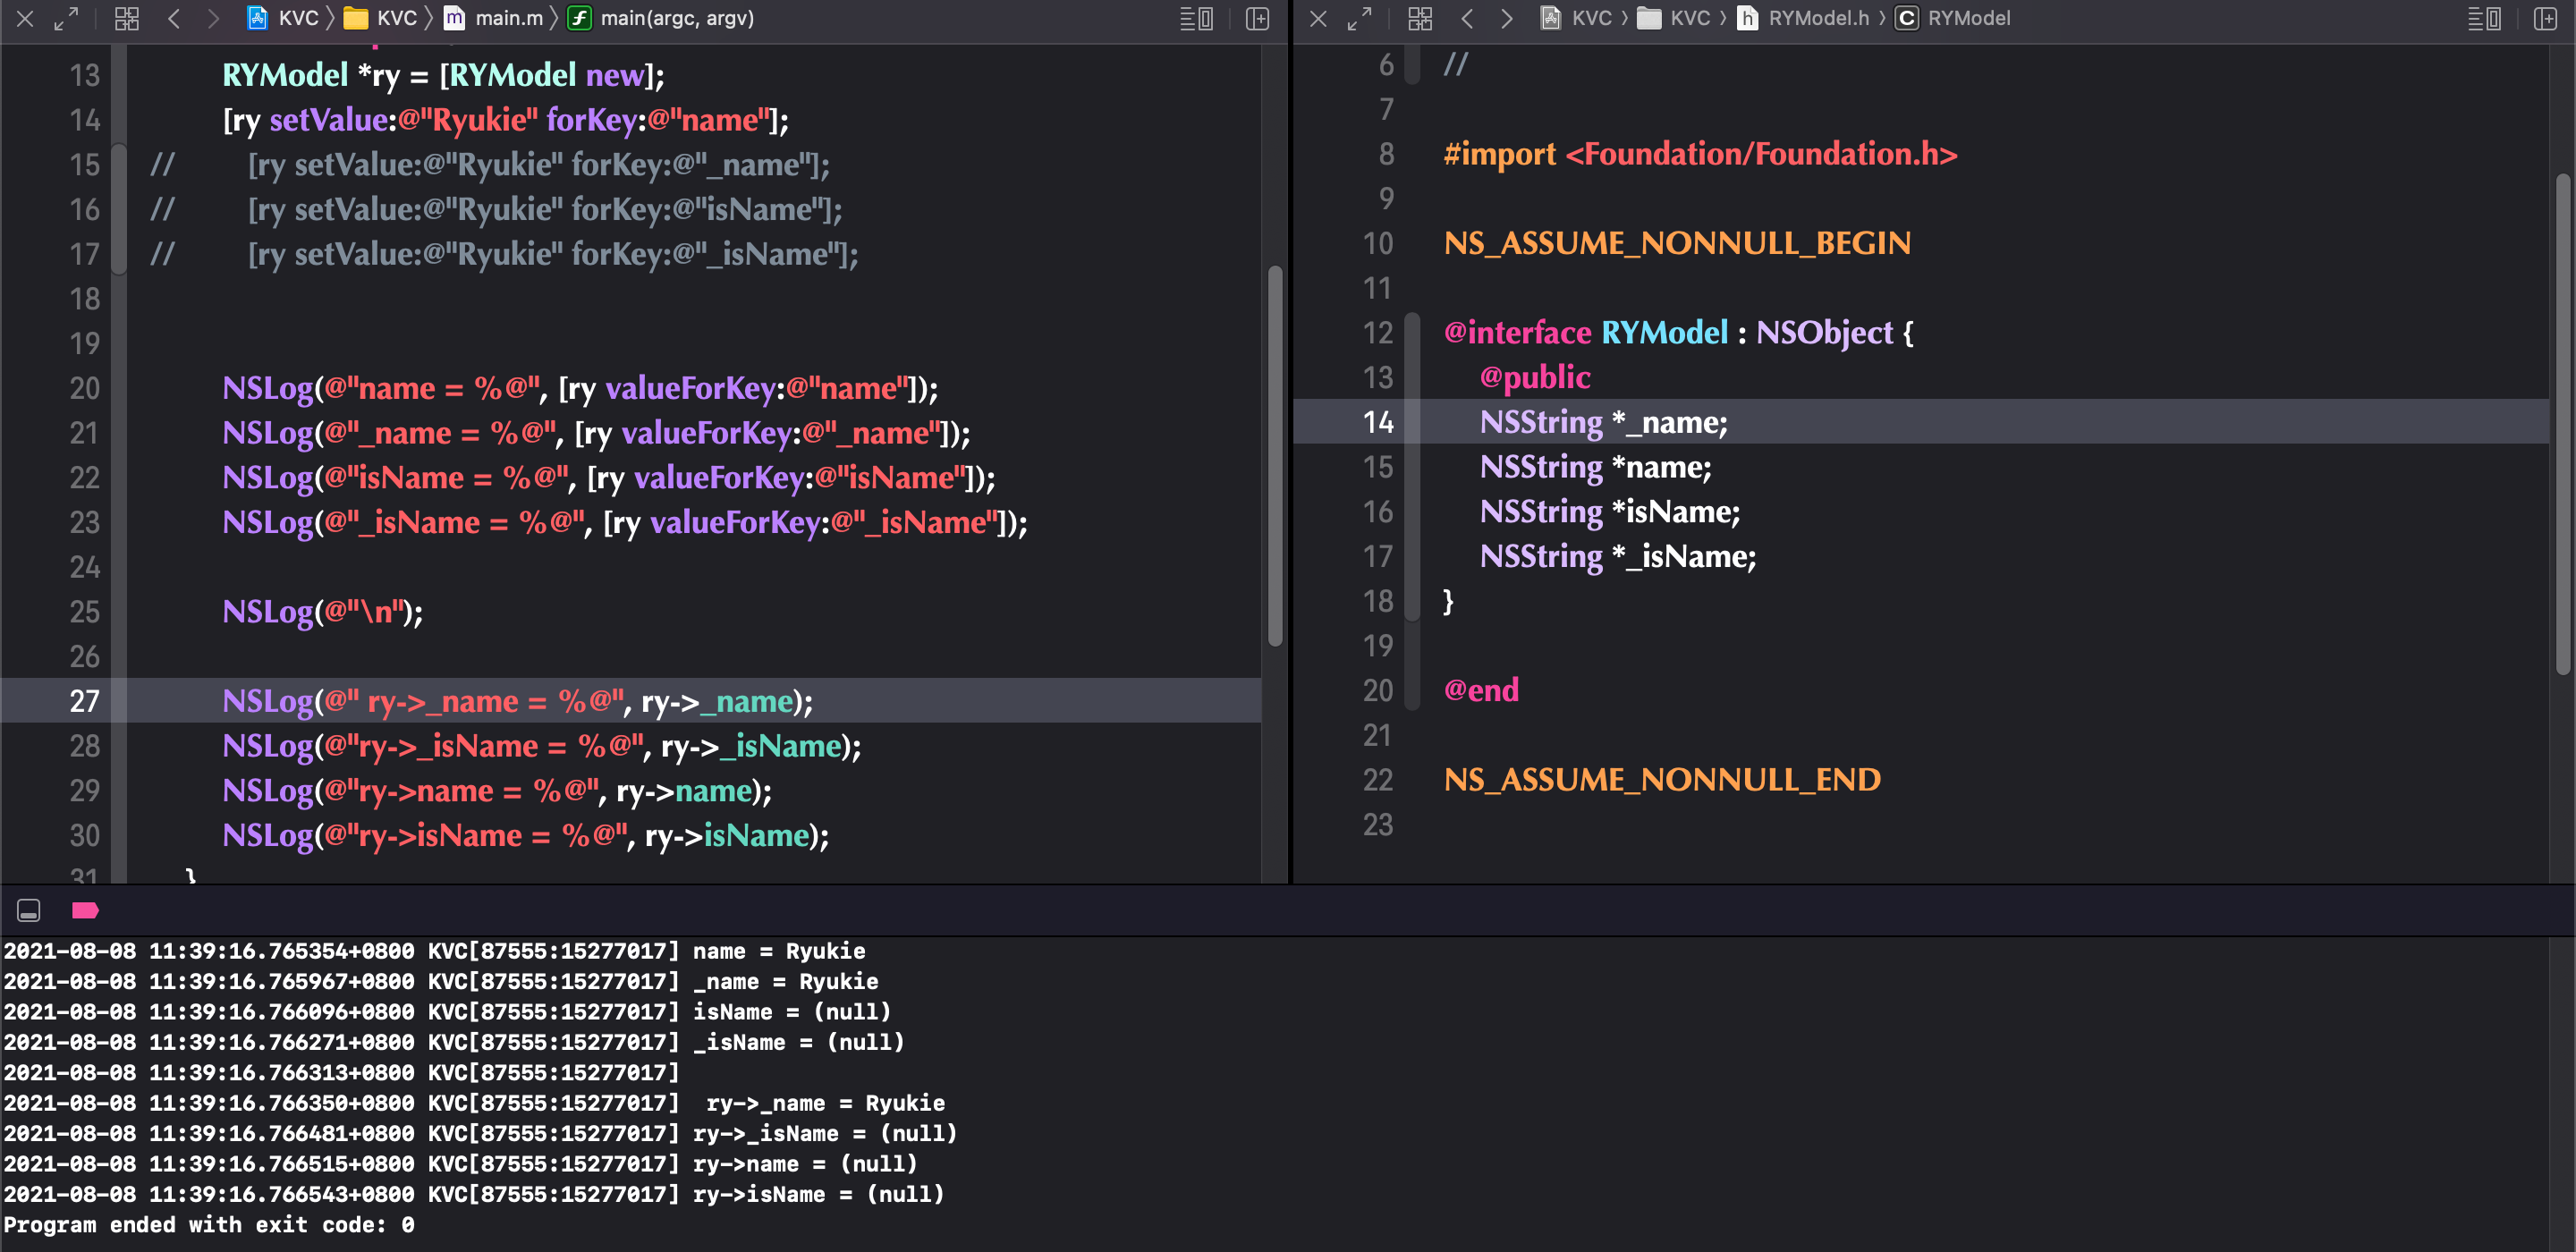The image size is (2576, 1252).
Task: Click console line 'ry->_name = Ryukie'
Action: pos(825,1103)
